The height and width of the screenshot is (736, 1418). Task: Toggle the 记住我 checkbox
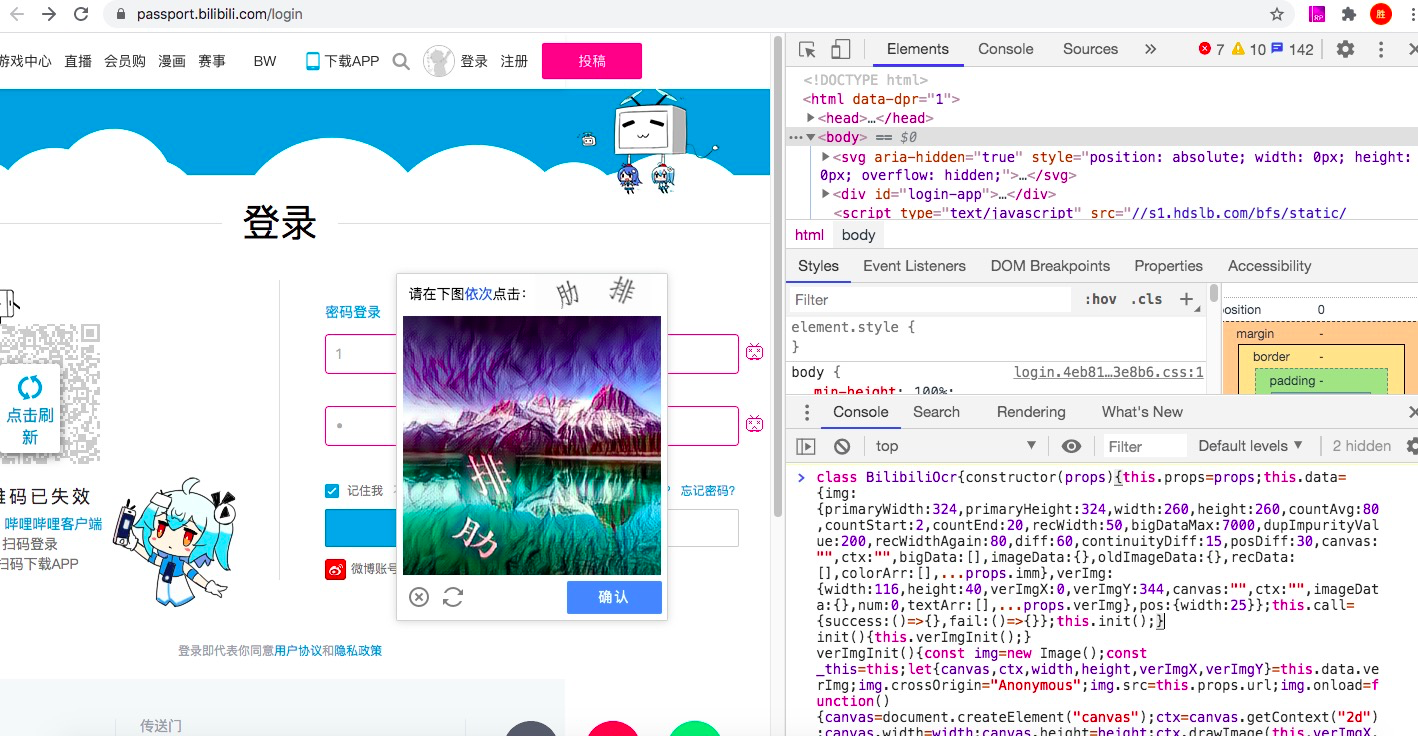332,491
